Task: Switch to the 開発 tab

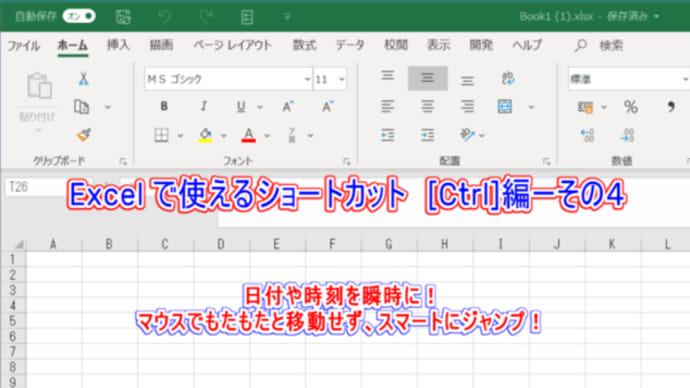Action: [x=481, y=45]
